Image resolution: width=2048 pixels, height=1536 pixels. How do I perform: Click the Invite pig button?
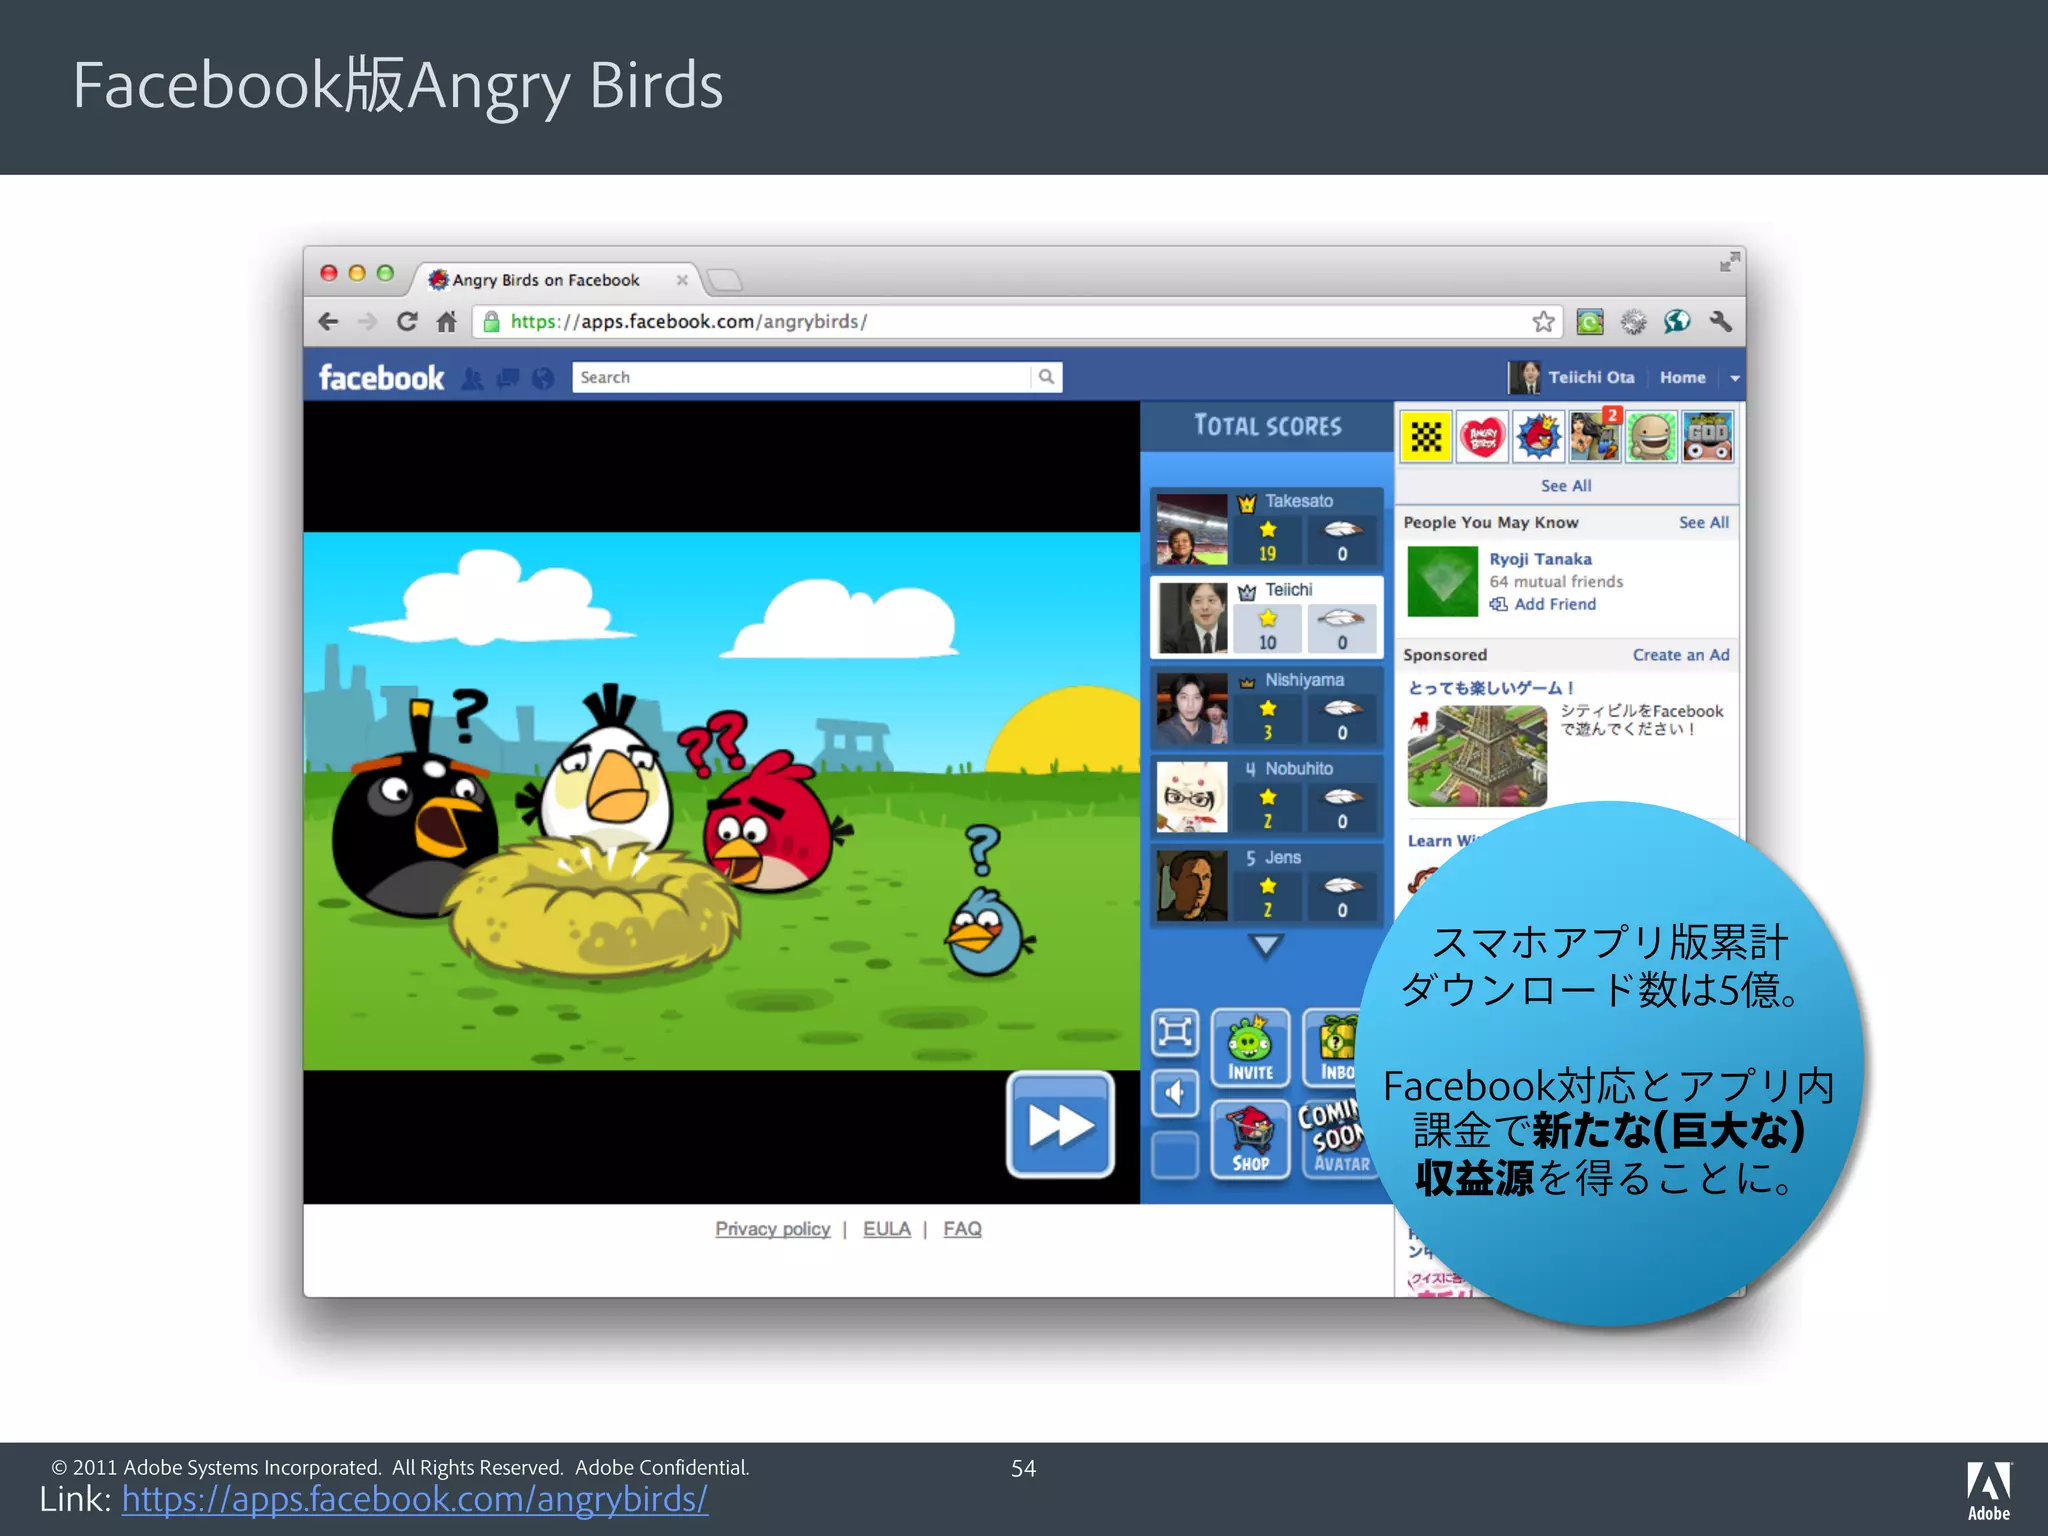tap(1250, 1048)
